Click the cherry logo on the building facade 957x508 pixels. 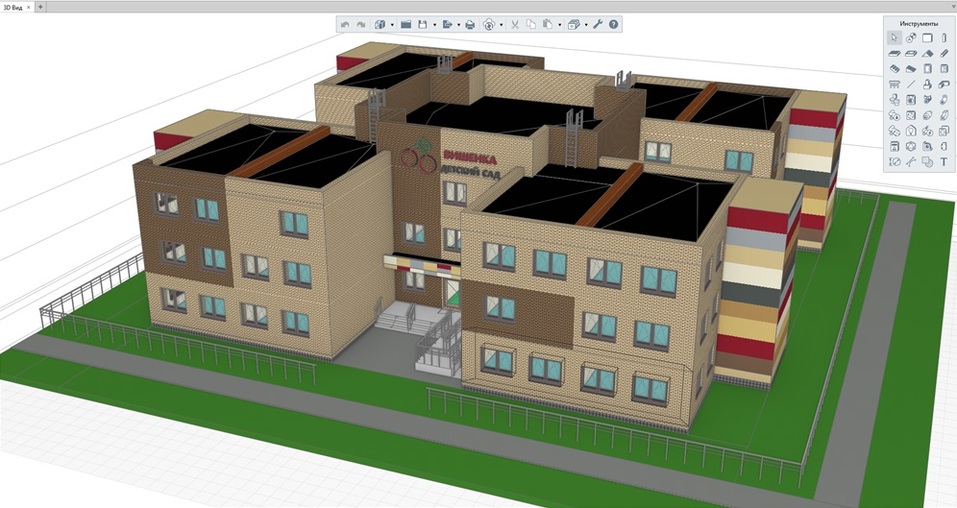[x=418, y=156]
